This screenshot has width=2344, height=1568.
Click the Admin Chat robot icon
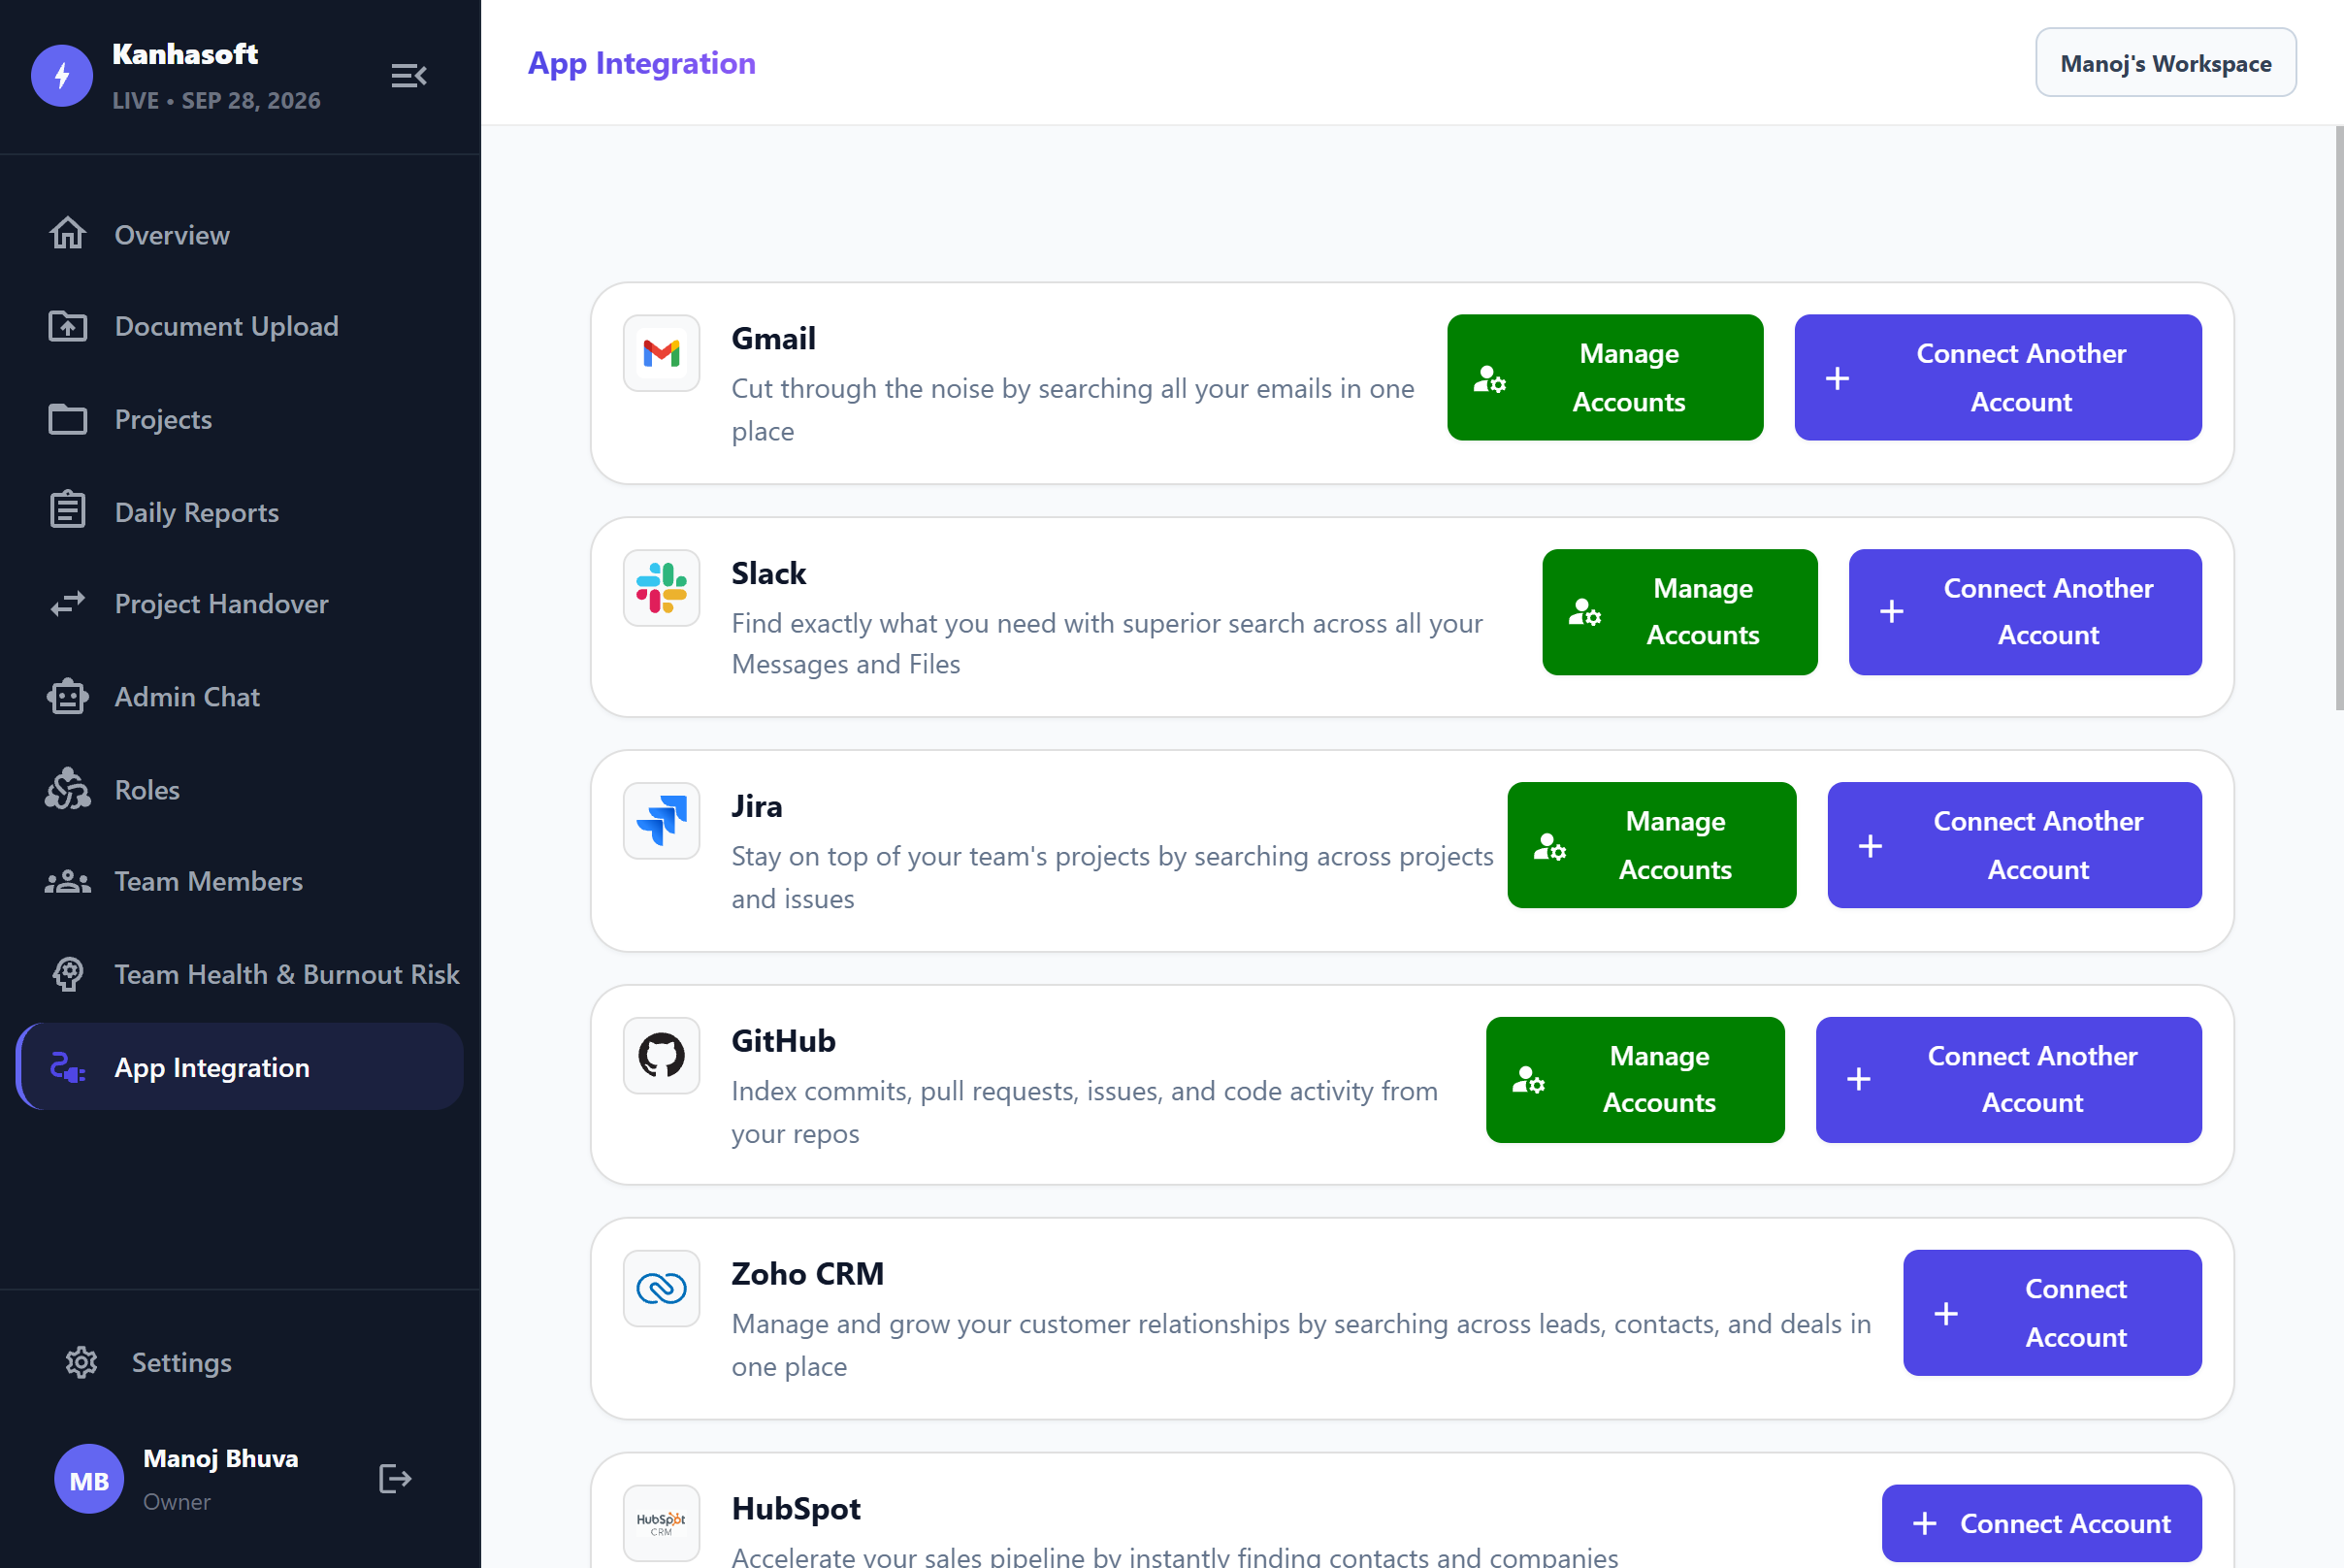68,697
